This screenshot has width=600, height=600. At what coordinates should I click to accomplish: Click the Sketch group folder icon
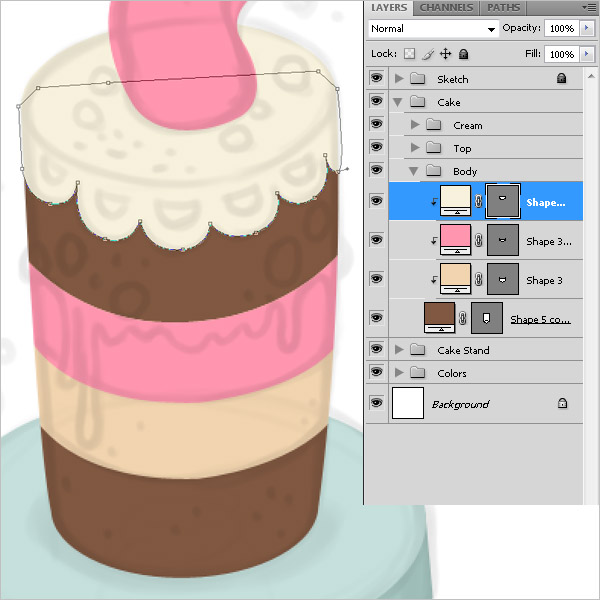[417, 79]
